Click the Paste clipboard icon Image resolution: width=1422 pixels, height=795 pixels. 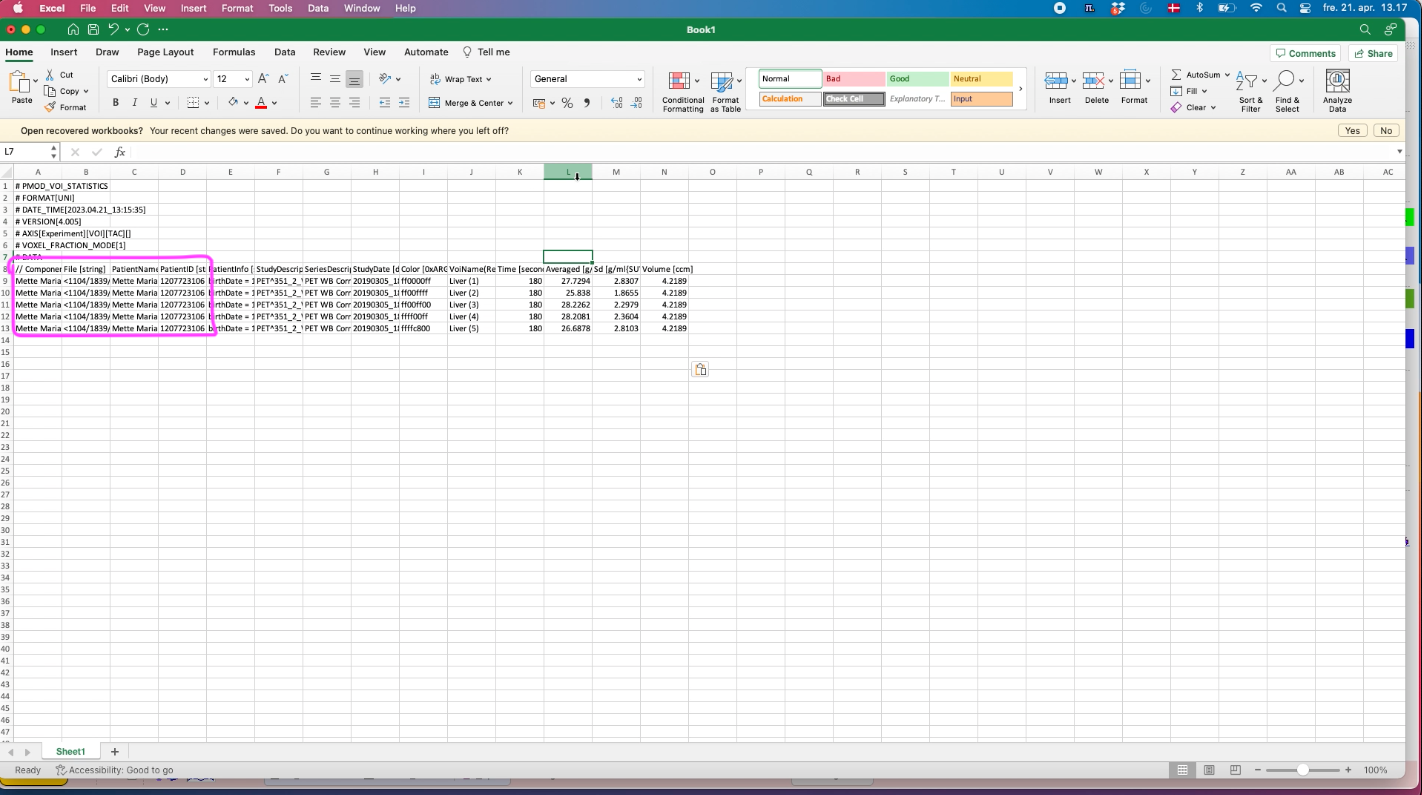click(20, 82)
